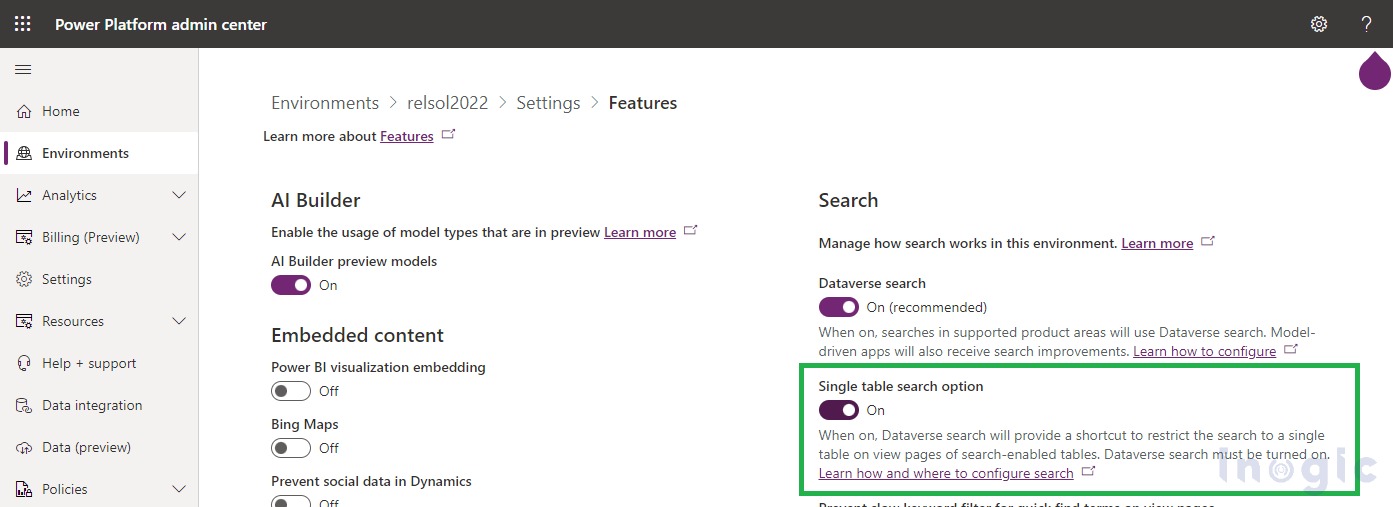This screenshot has height=507, width=1393.
Task: Click the Analytics chart icon
Action: pyautogui.click(x=24, y=195)
